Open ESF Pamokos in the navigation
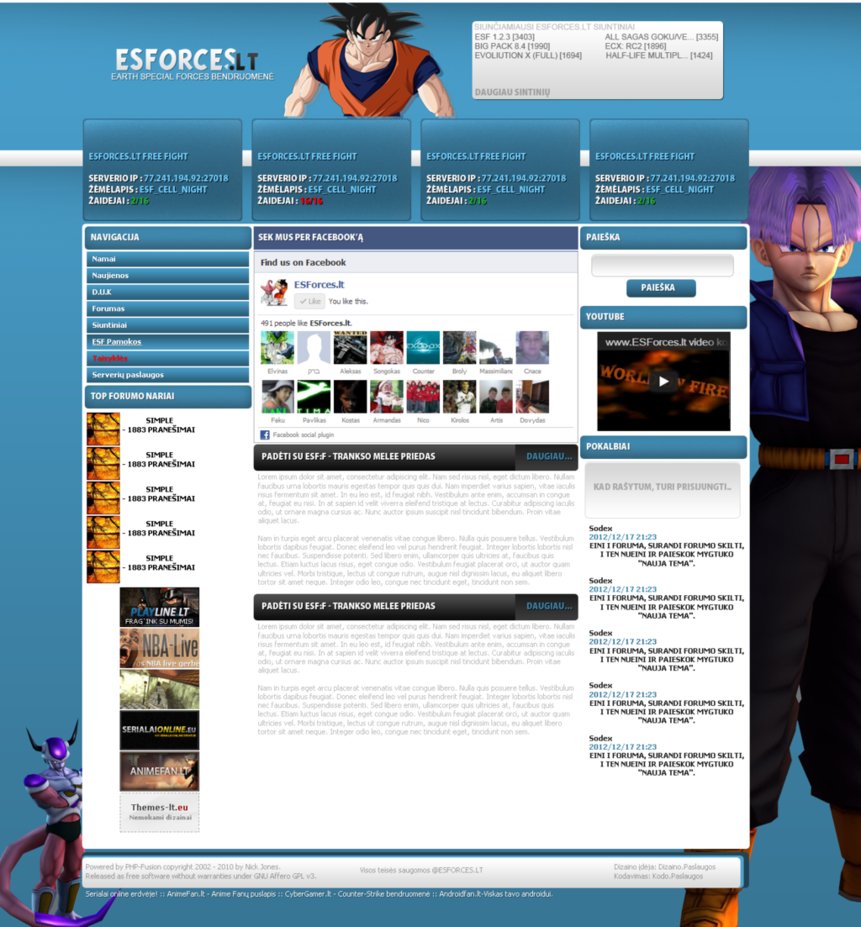Viewport: 861px width, 927px height. [168, 342]
